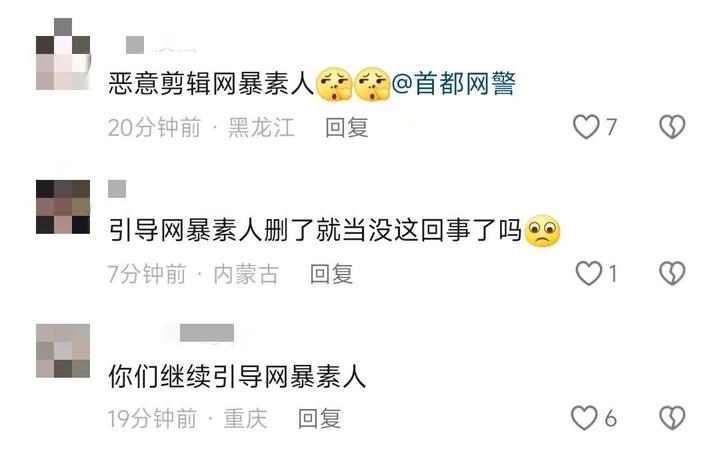
Task: Like the 重庆 comment showing 6 likes
Action: (585, 418)
